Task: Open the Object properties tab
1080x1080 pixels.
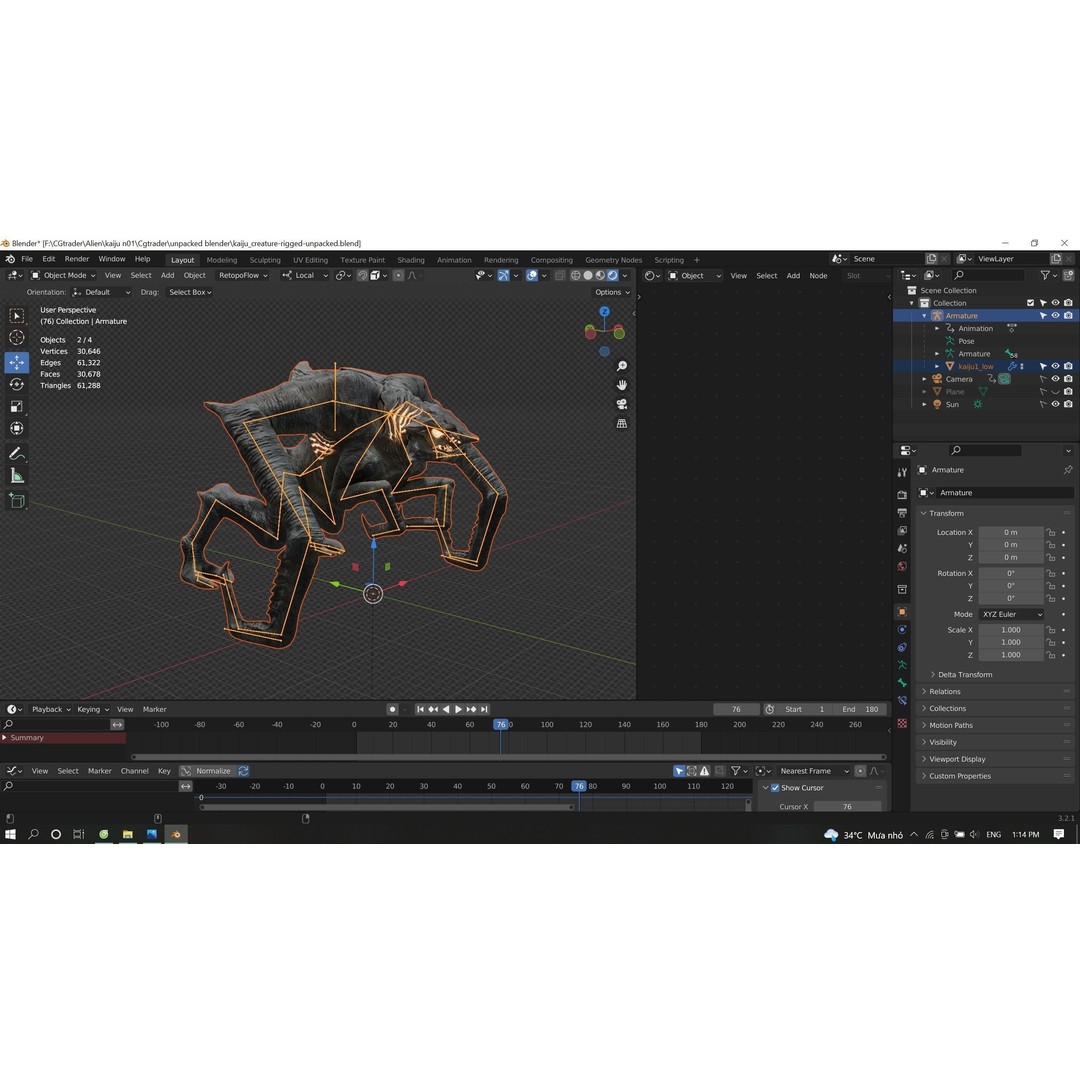Action: click(902, 612)
